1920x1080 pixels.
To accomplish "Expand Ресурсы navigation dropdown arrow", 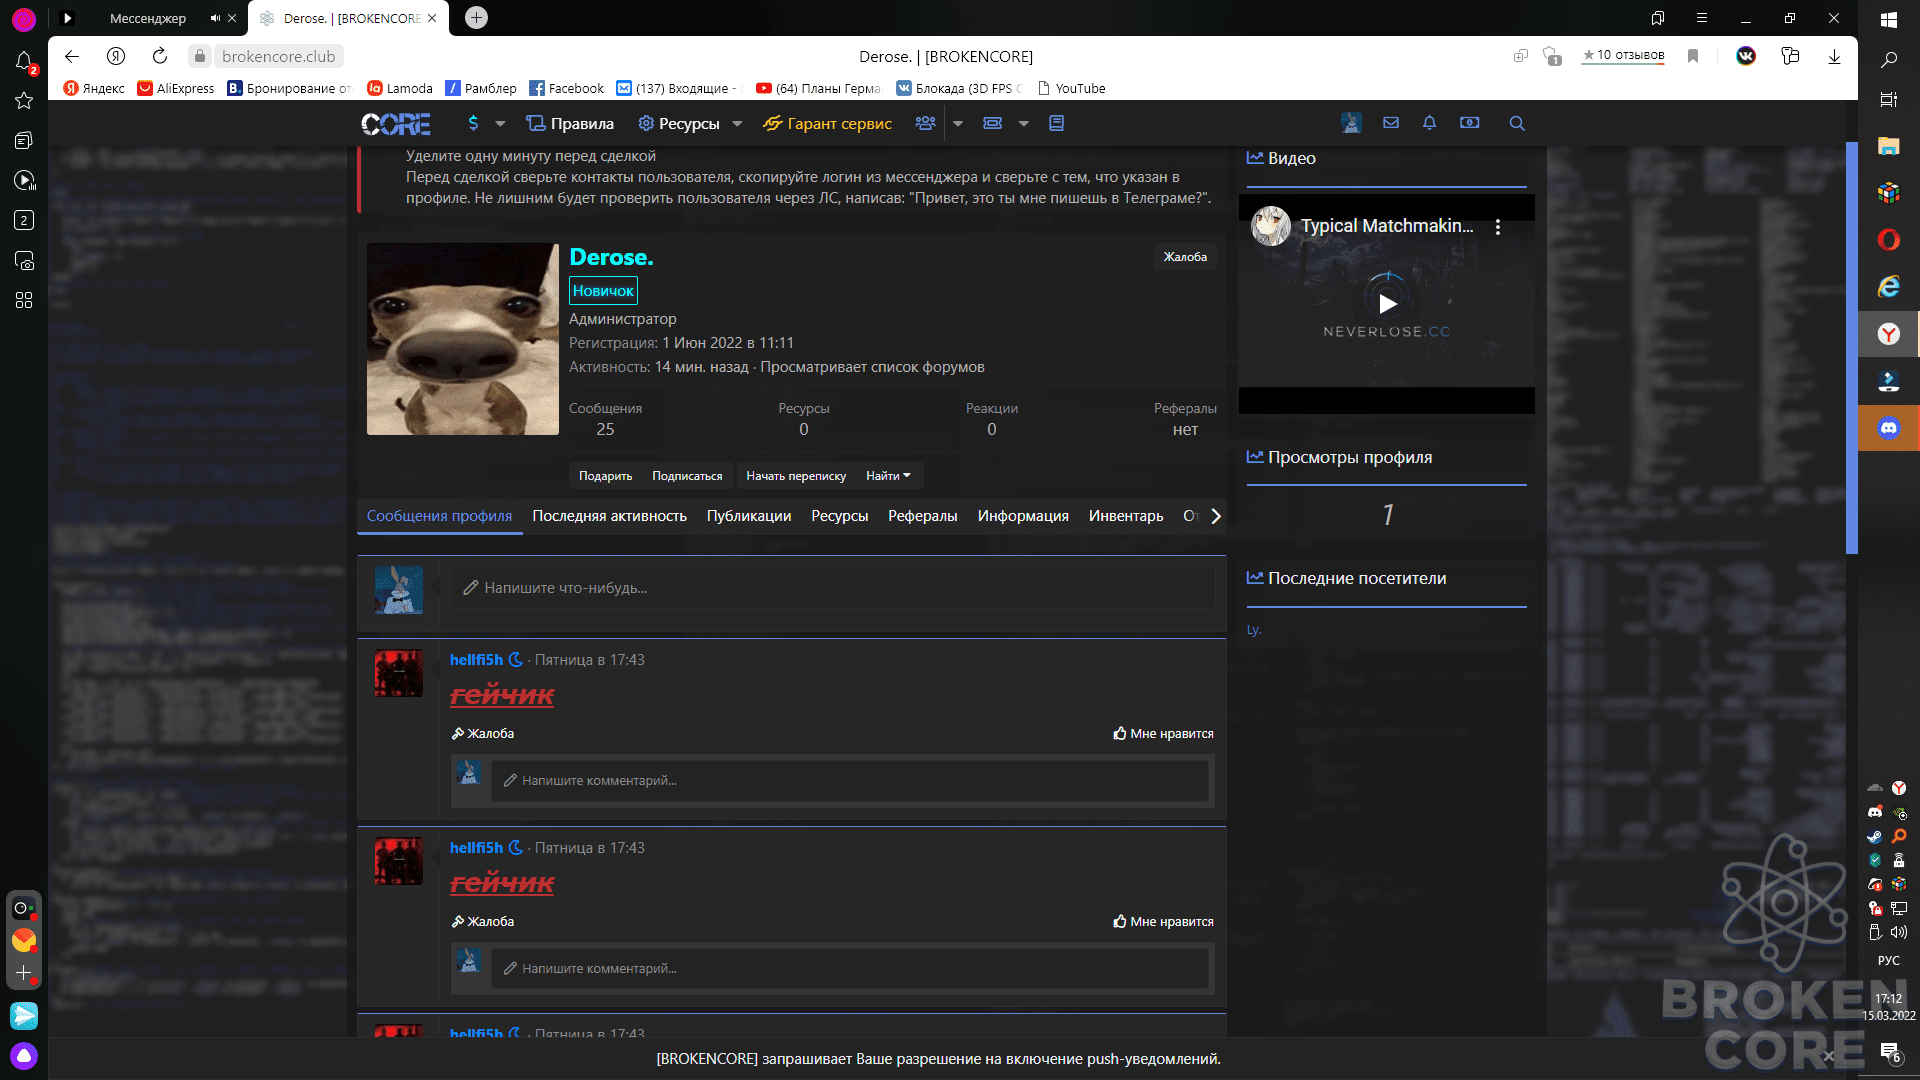I will [x=737, y=124].
